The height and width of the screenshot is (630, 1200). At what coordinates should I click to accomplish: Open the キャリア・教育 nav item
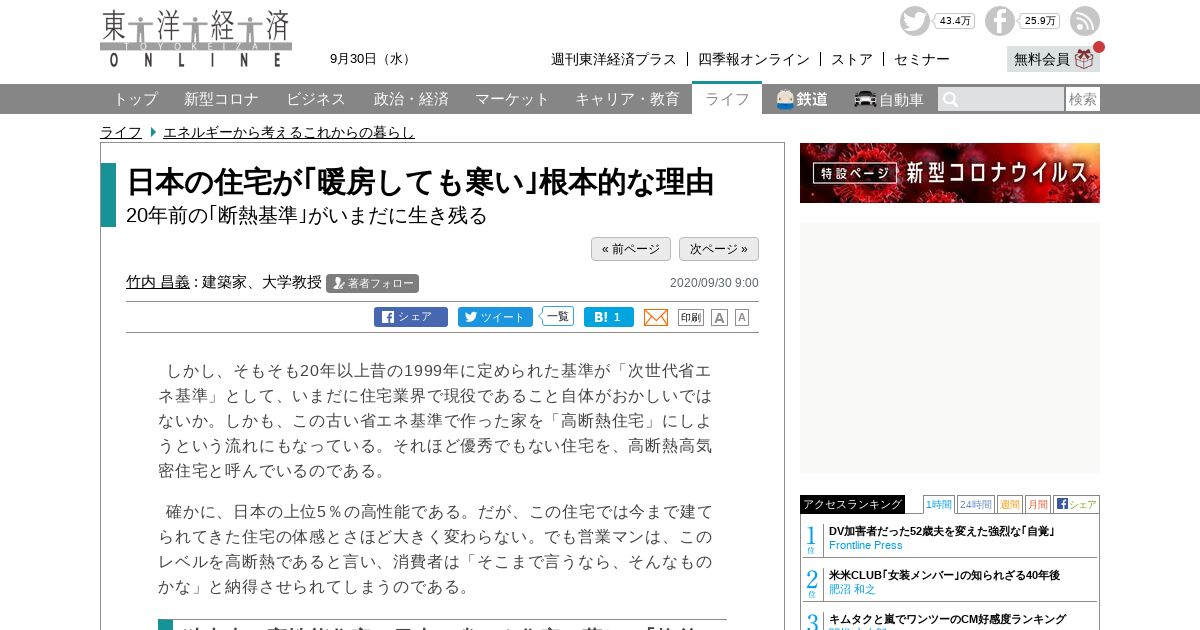tap(627, 99)
